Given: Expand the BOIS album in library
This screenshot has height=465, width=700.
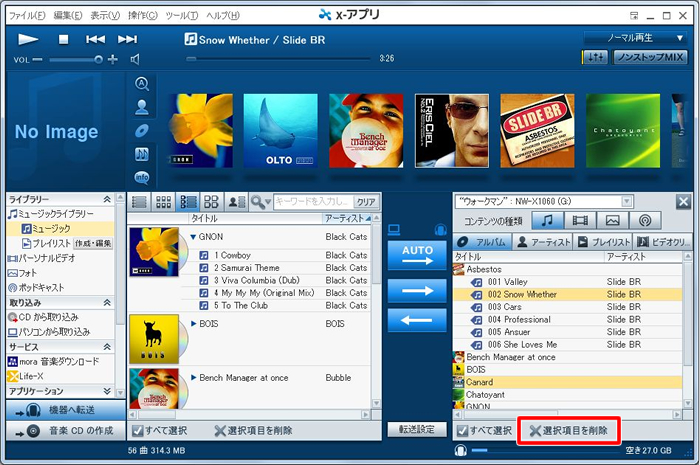Looking at the screenshot, I should click(x=194, y=324).
